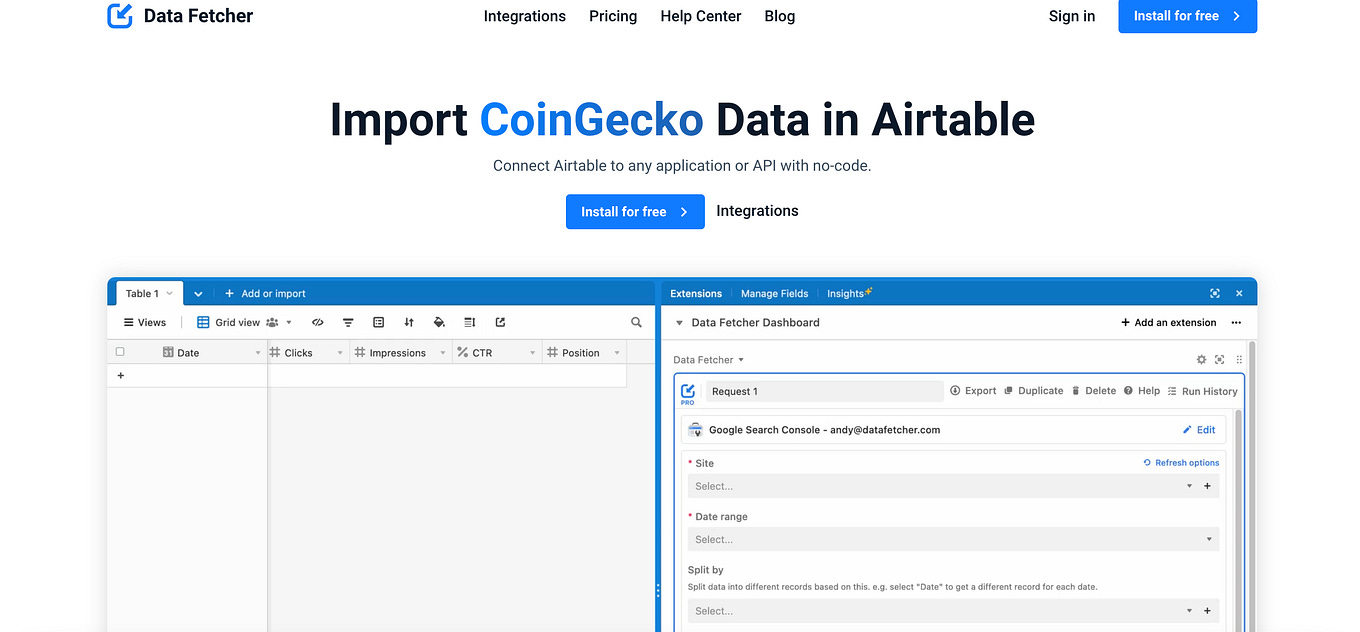
Task: Click Duplicate request
Action: coord(1033,391)
